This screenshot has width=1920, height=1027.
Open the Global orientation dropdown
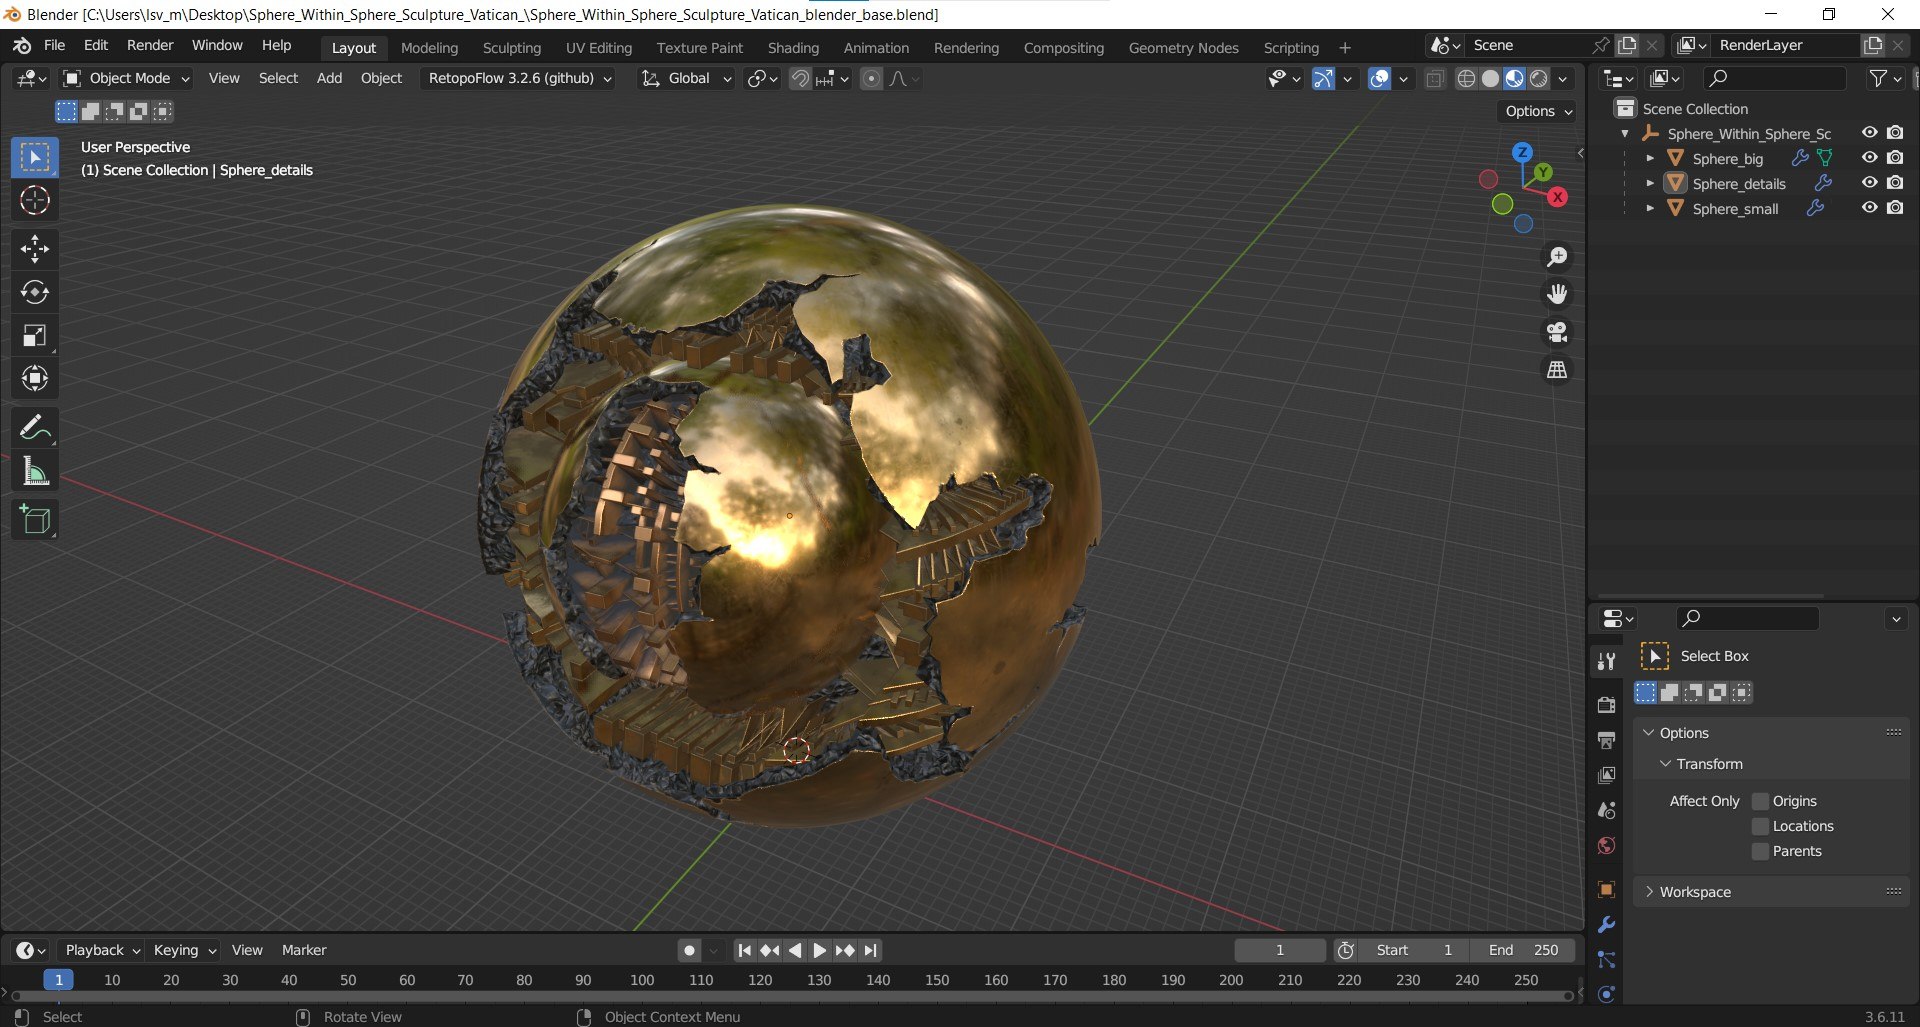[x=687, y=78]
